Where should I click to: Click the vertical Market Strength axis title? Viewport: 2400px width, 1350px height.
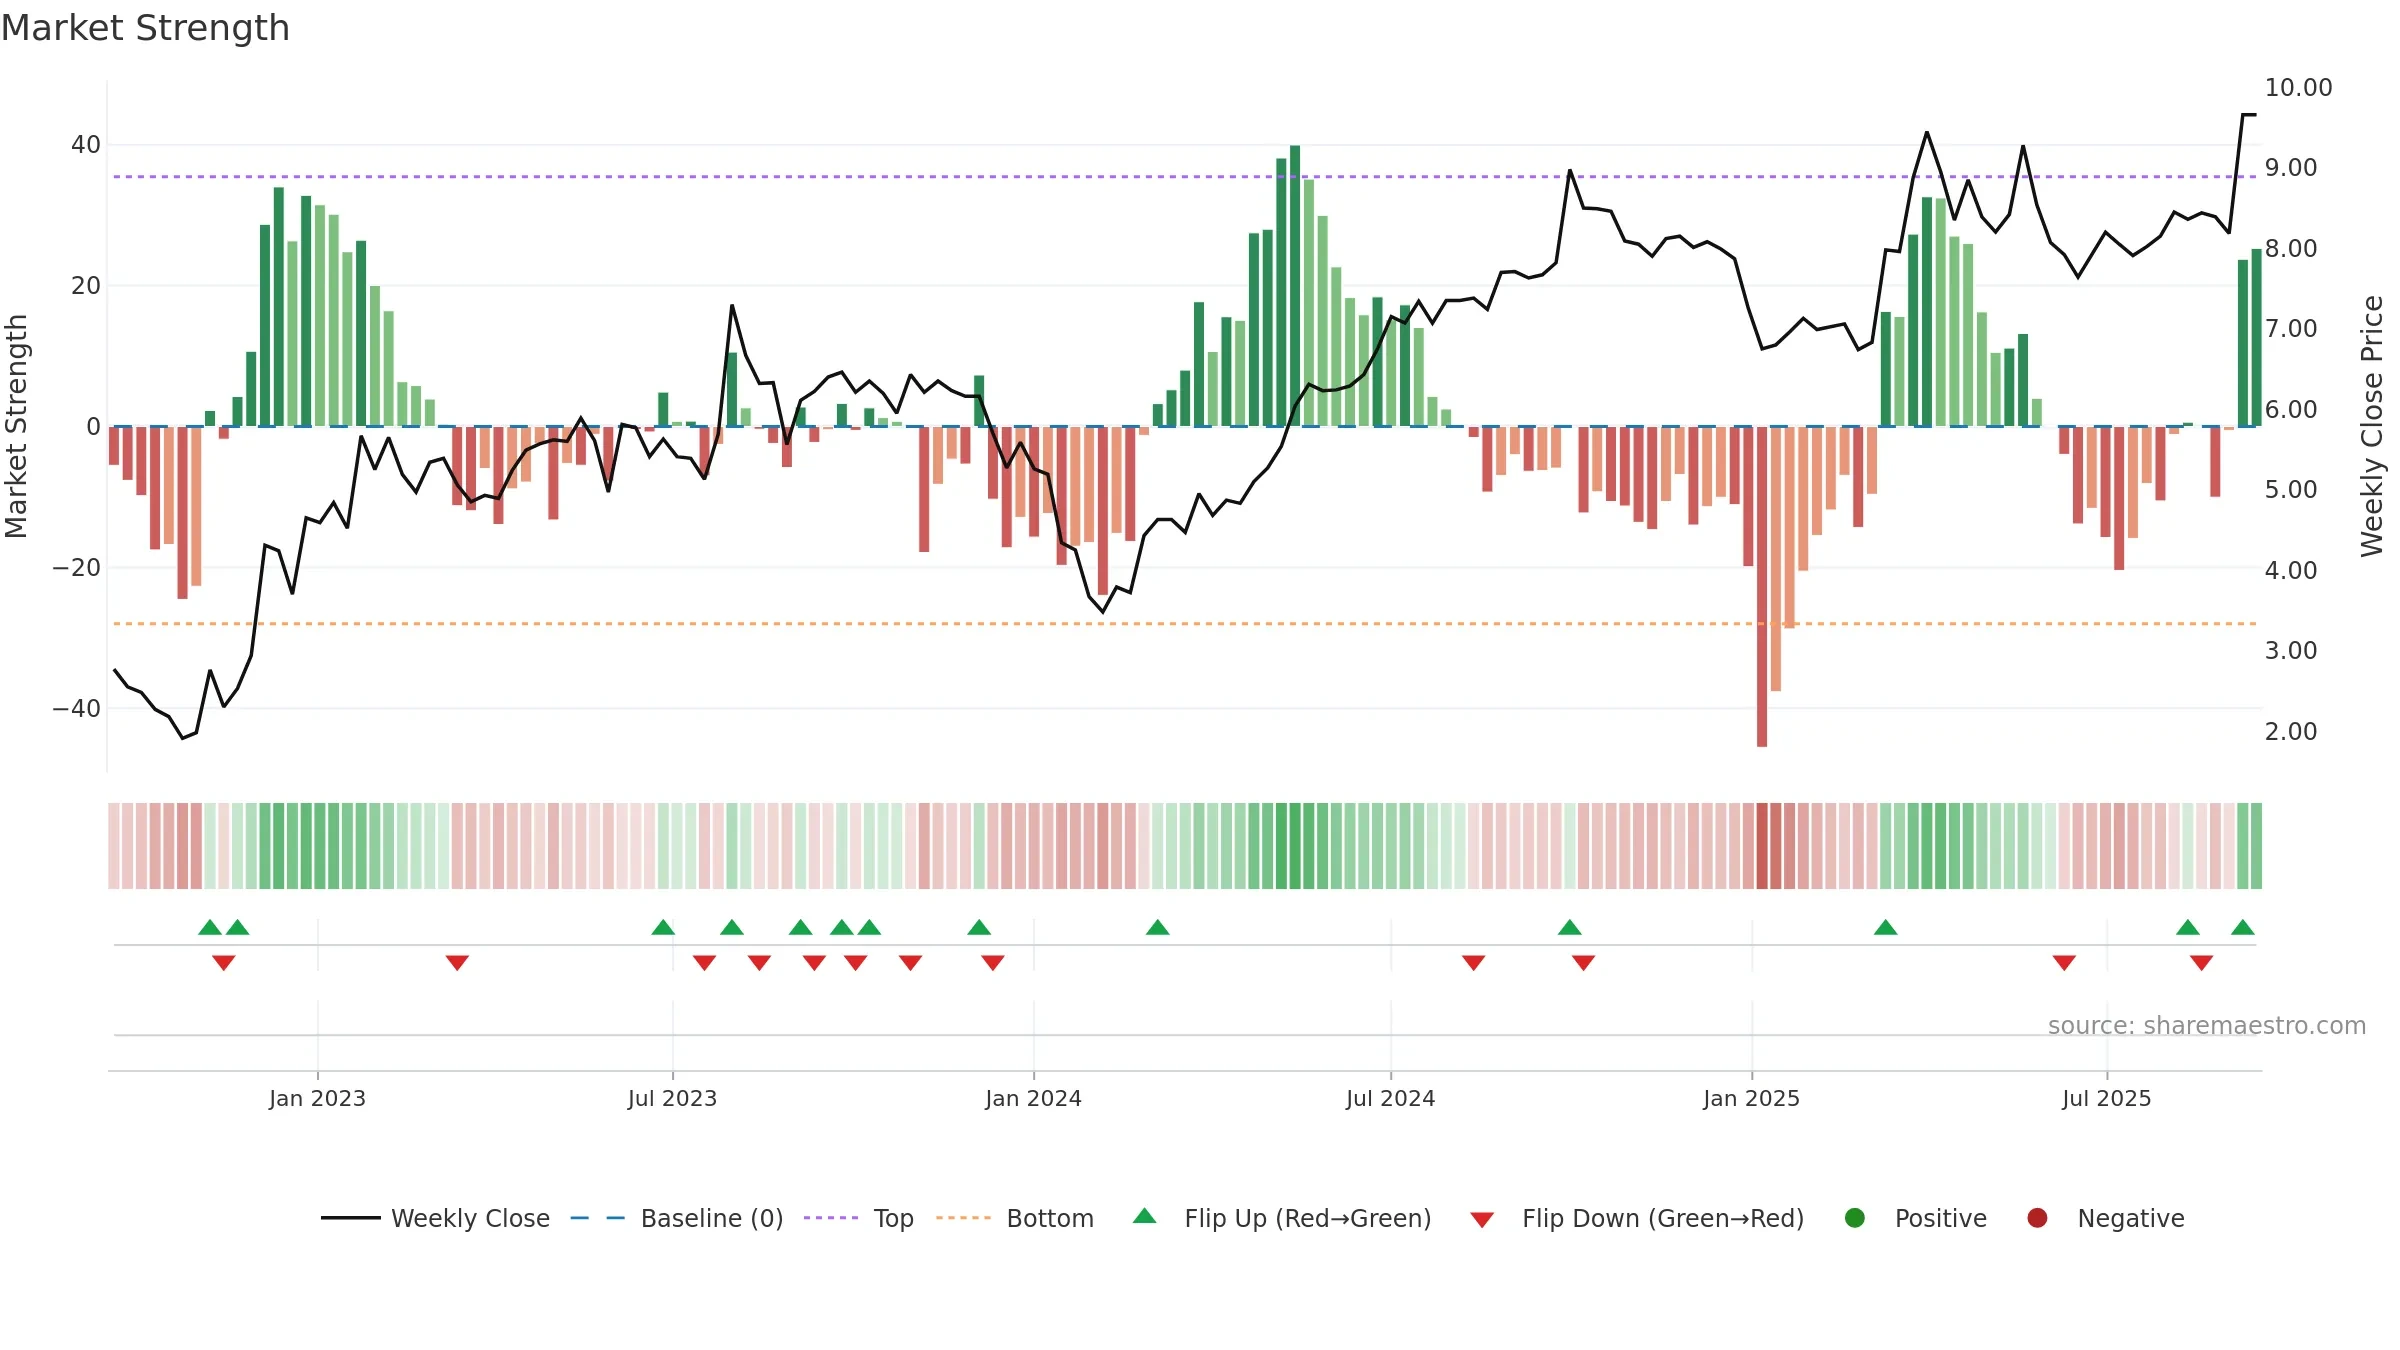click(x=16, y=426)
